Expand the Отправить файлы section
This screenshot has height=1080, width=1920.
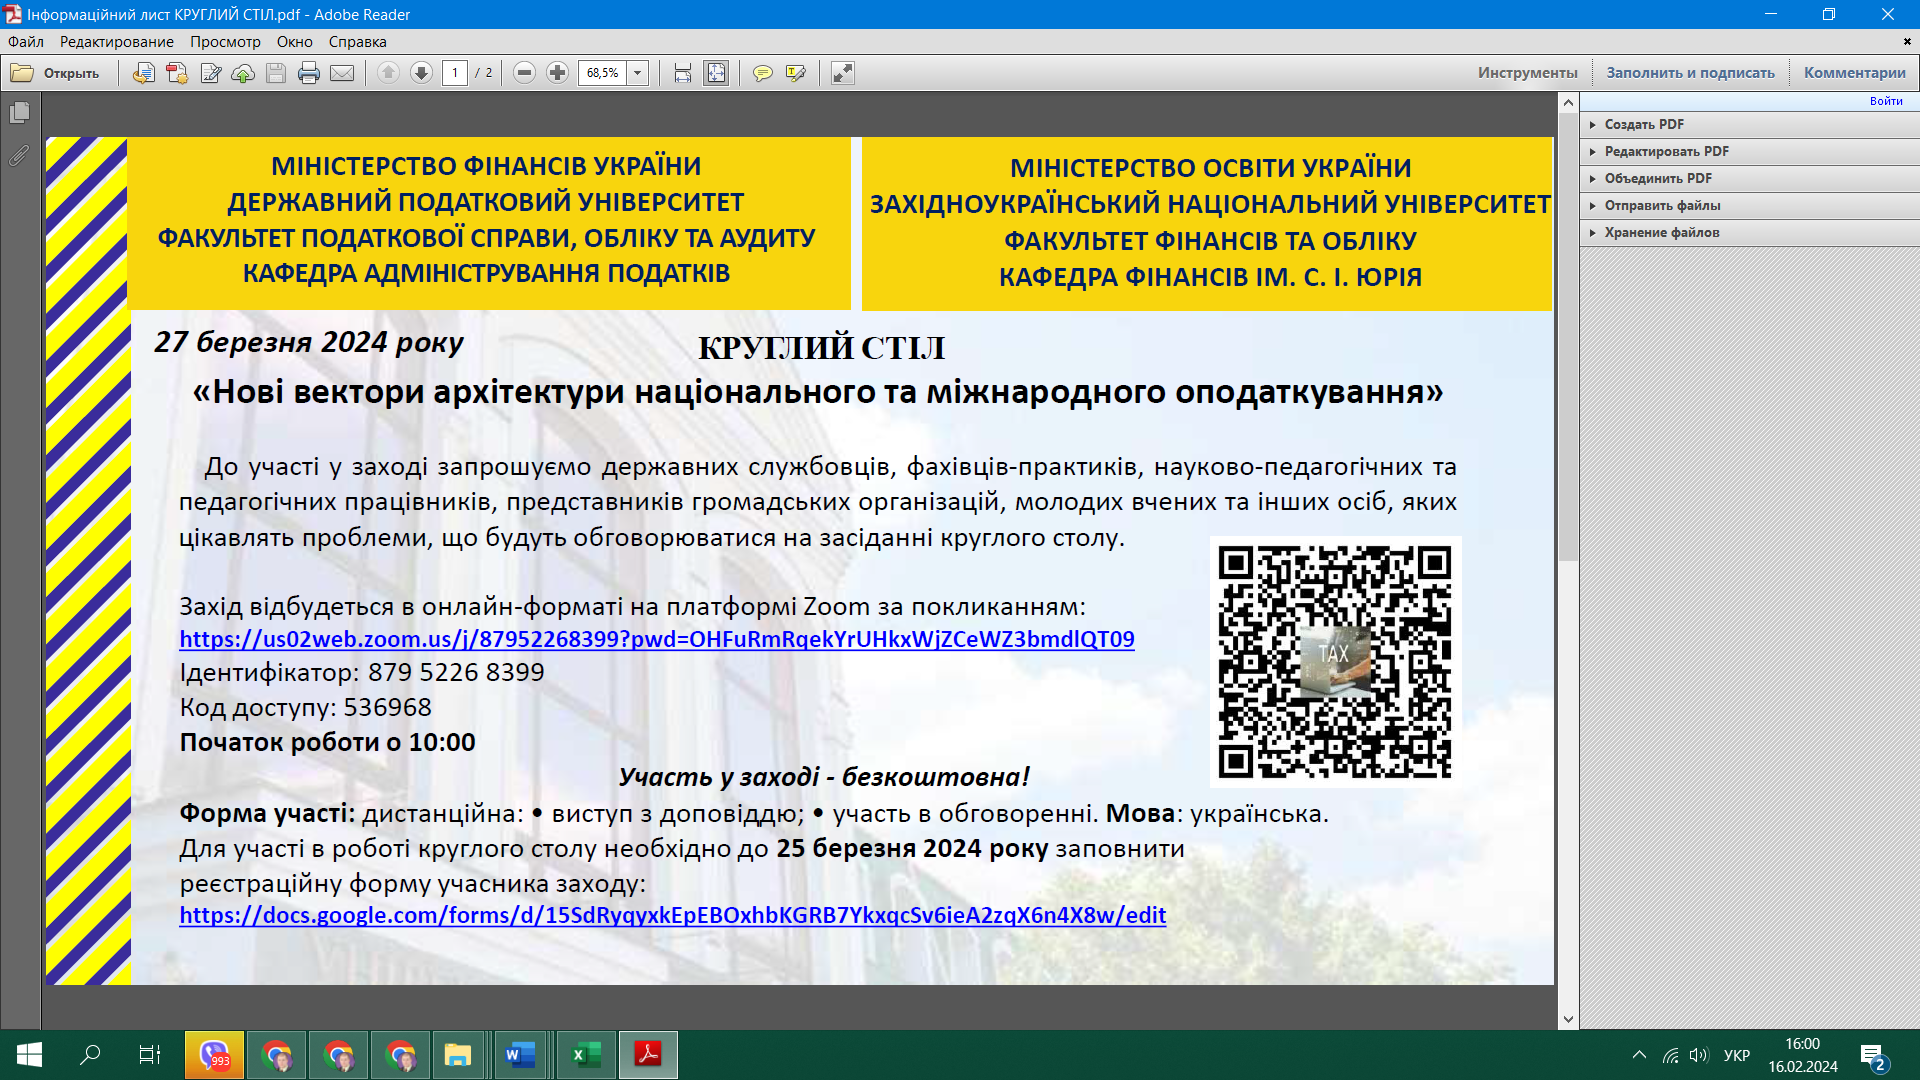1748,206
